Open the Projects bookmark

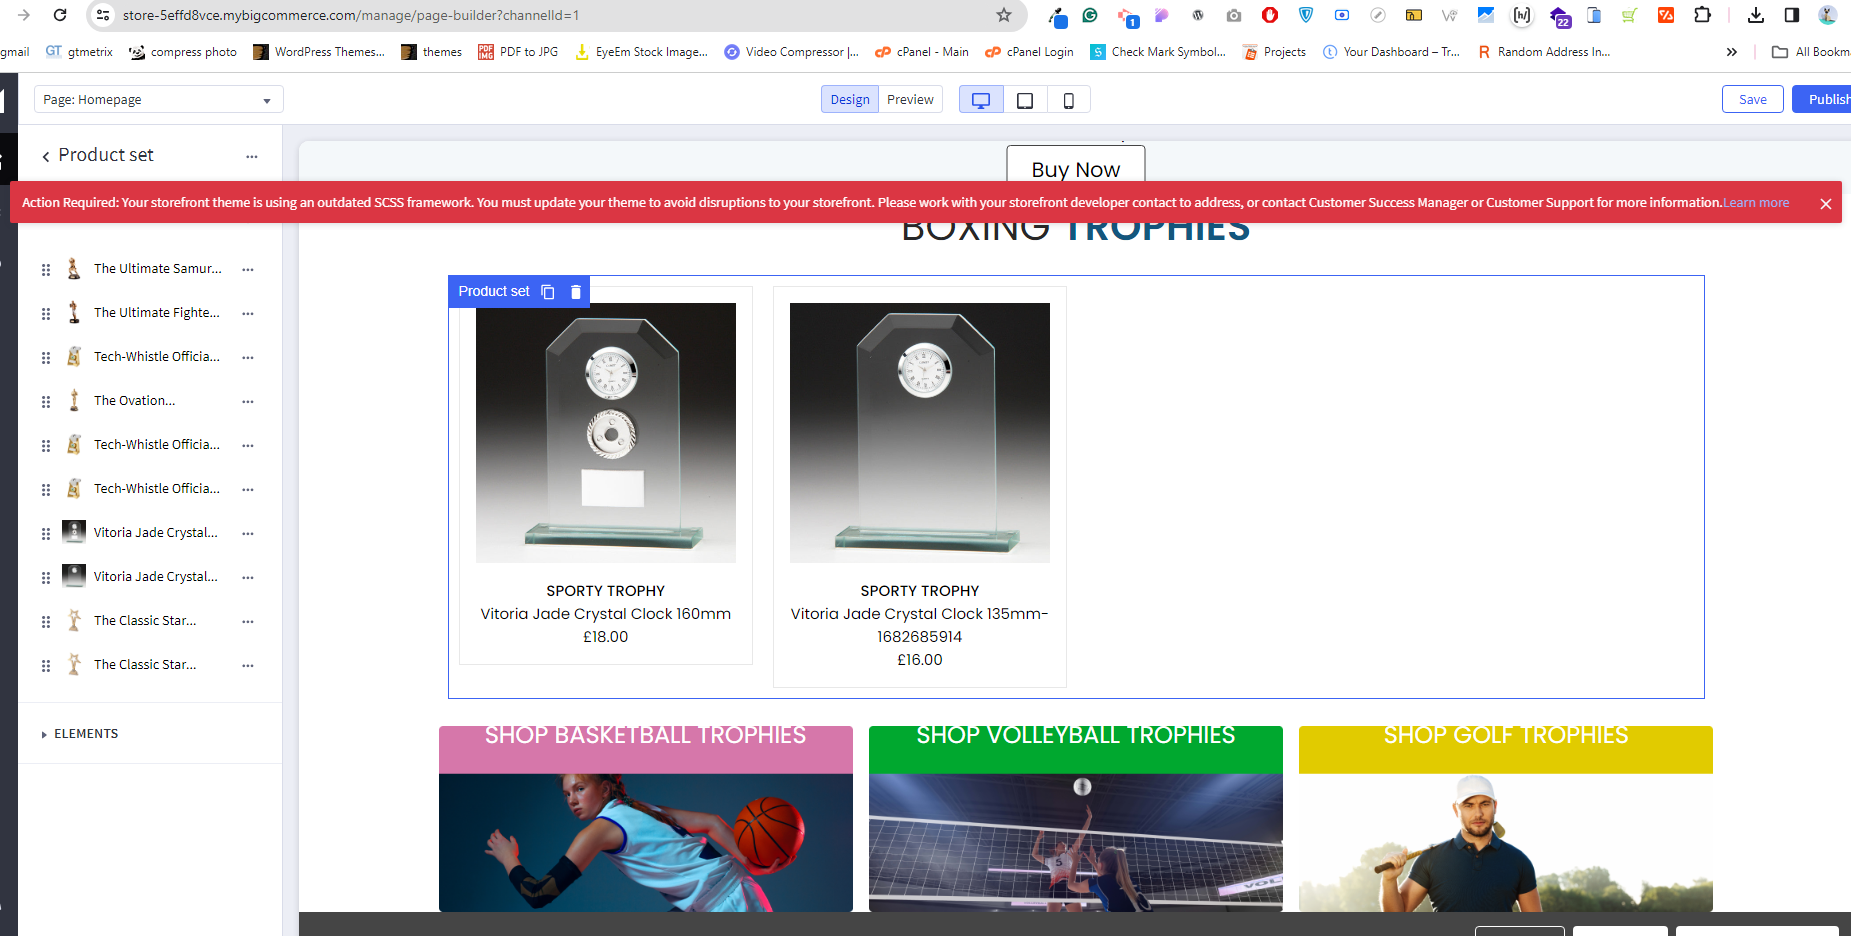coord(1274,52)
